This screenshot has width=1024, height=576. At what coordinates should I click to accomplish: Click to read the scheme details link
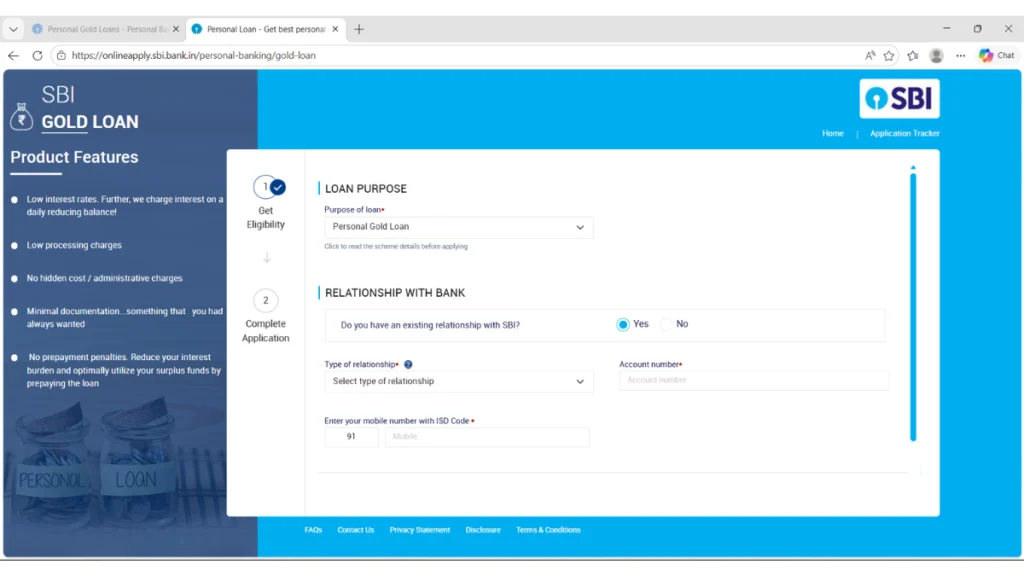tap(396, 246)
